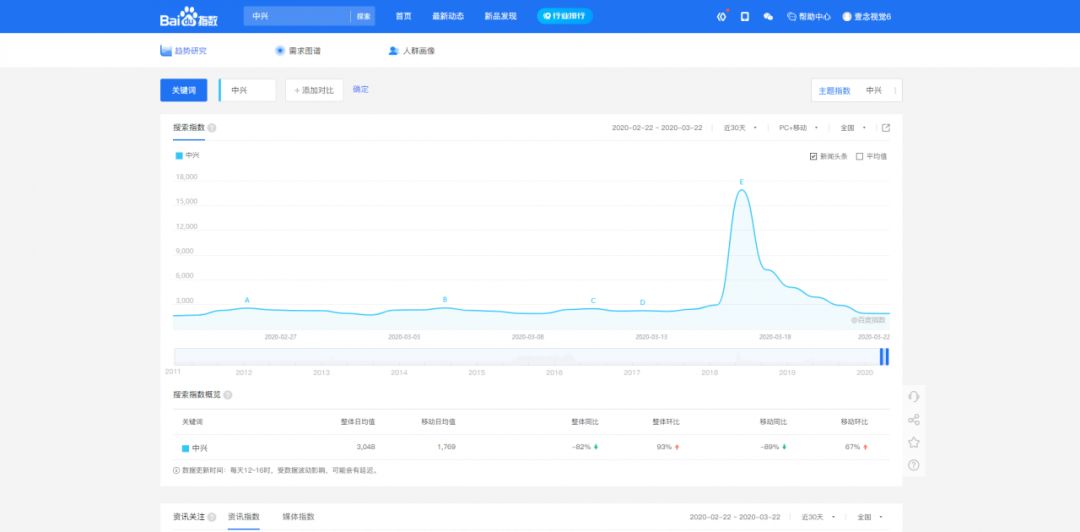Click the help icon beside 搜索指数
The image size is (1080, 532).
pos(212,128)
